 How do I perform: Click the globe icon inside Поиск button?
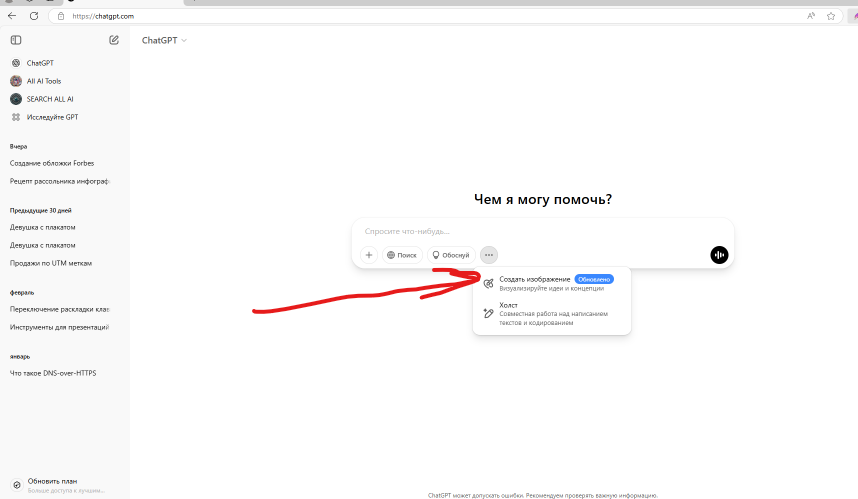391,255
